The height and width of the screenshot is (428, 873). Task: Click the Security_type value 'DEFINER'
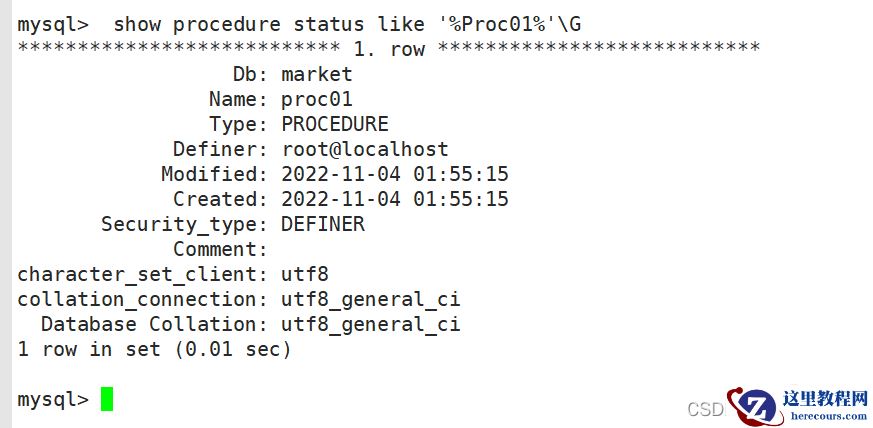[323, 224]
